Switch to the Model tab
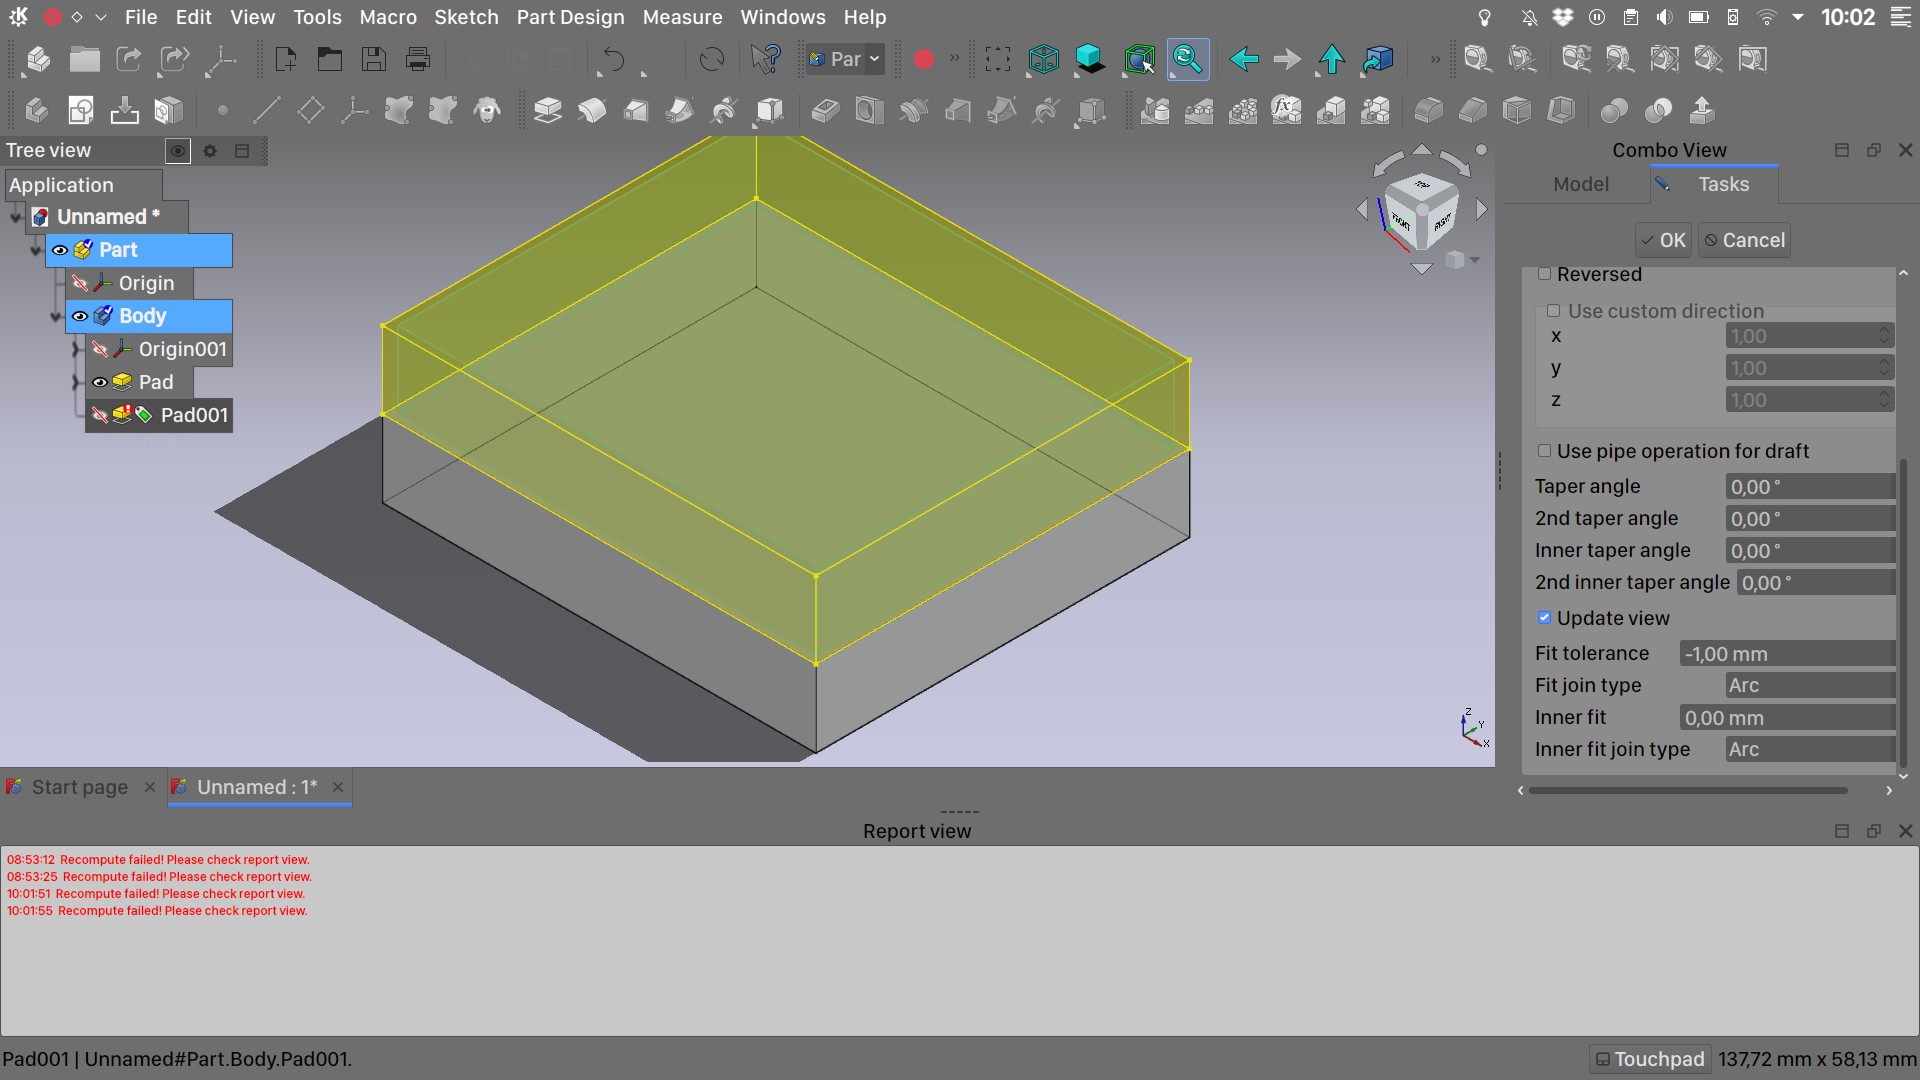This screenshot has width=1920, height=1080. click(x=1580, y=184)
